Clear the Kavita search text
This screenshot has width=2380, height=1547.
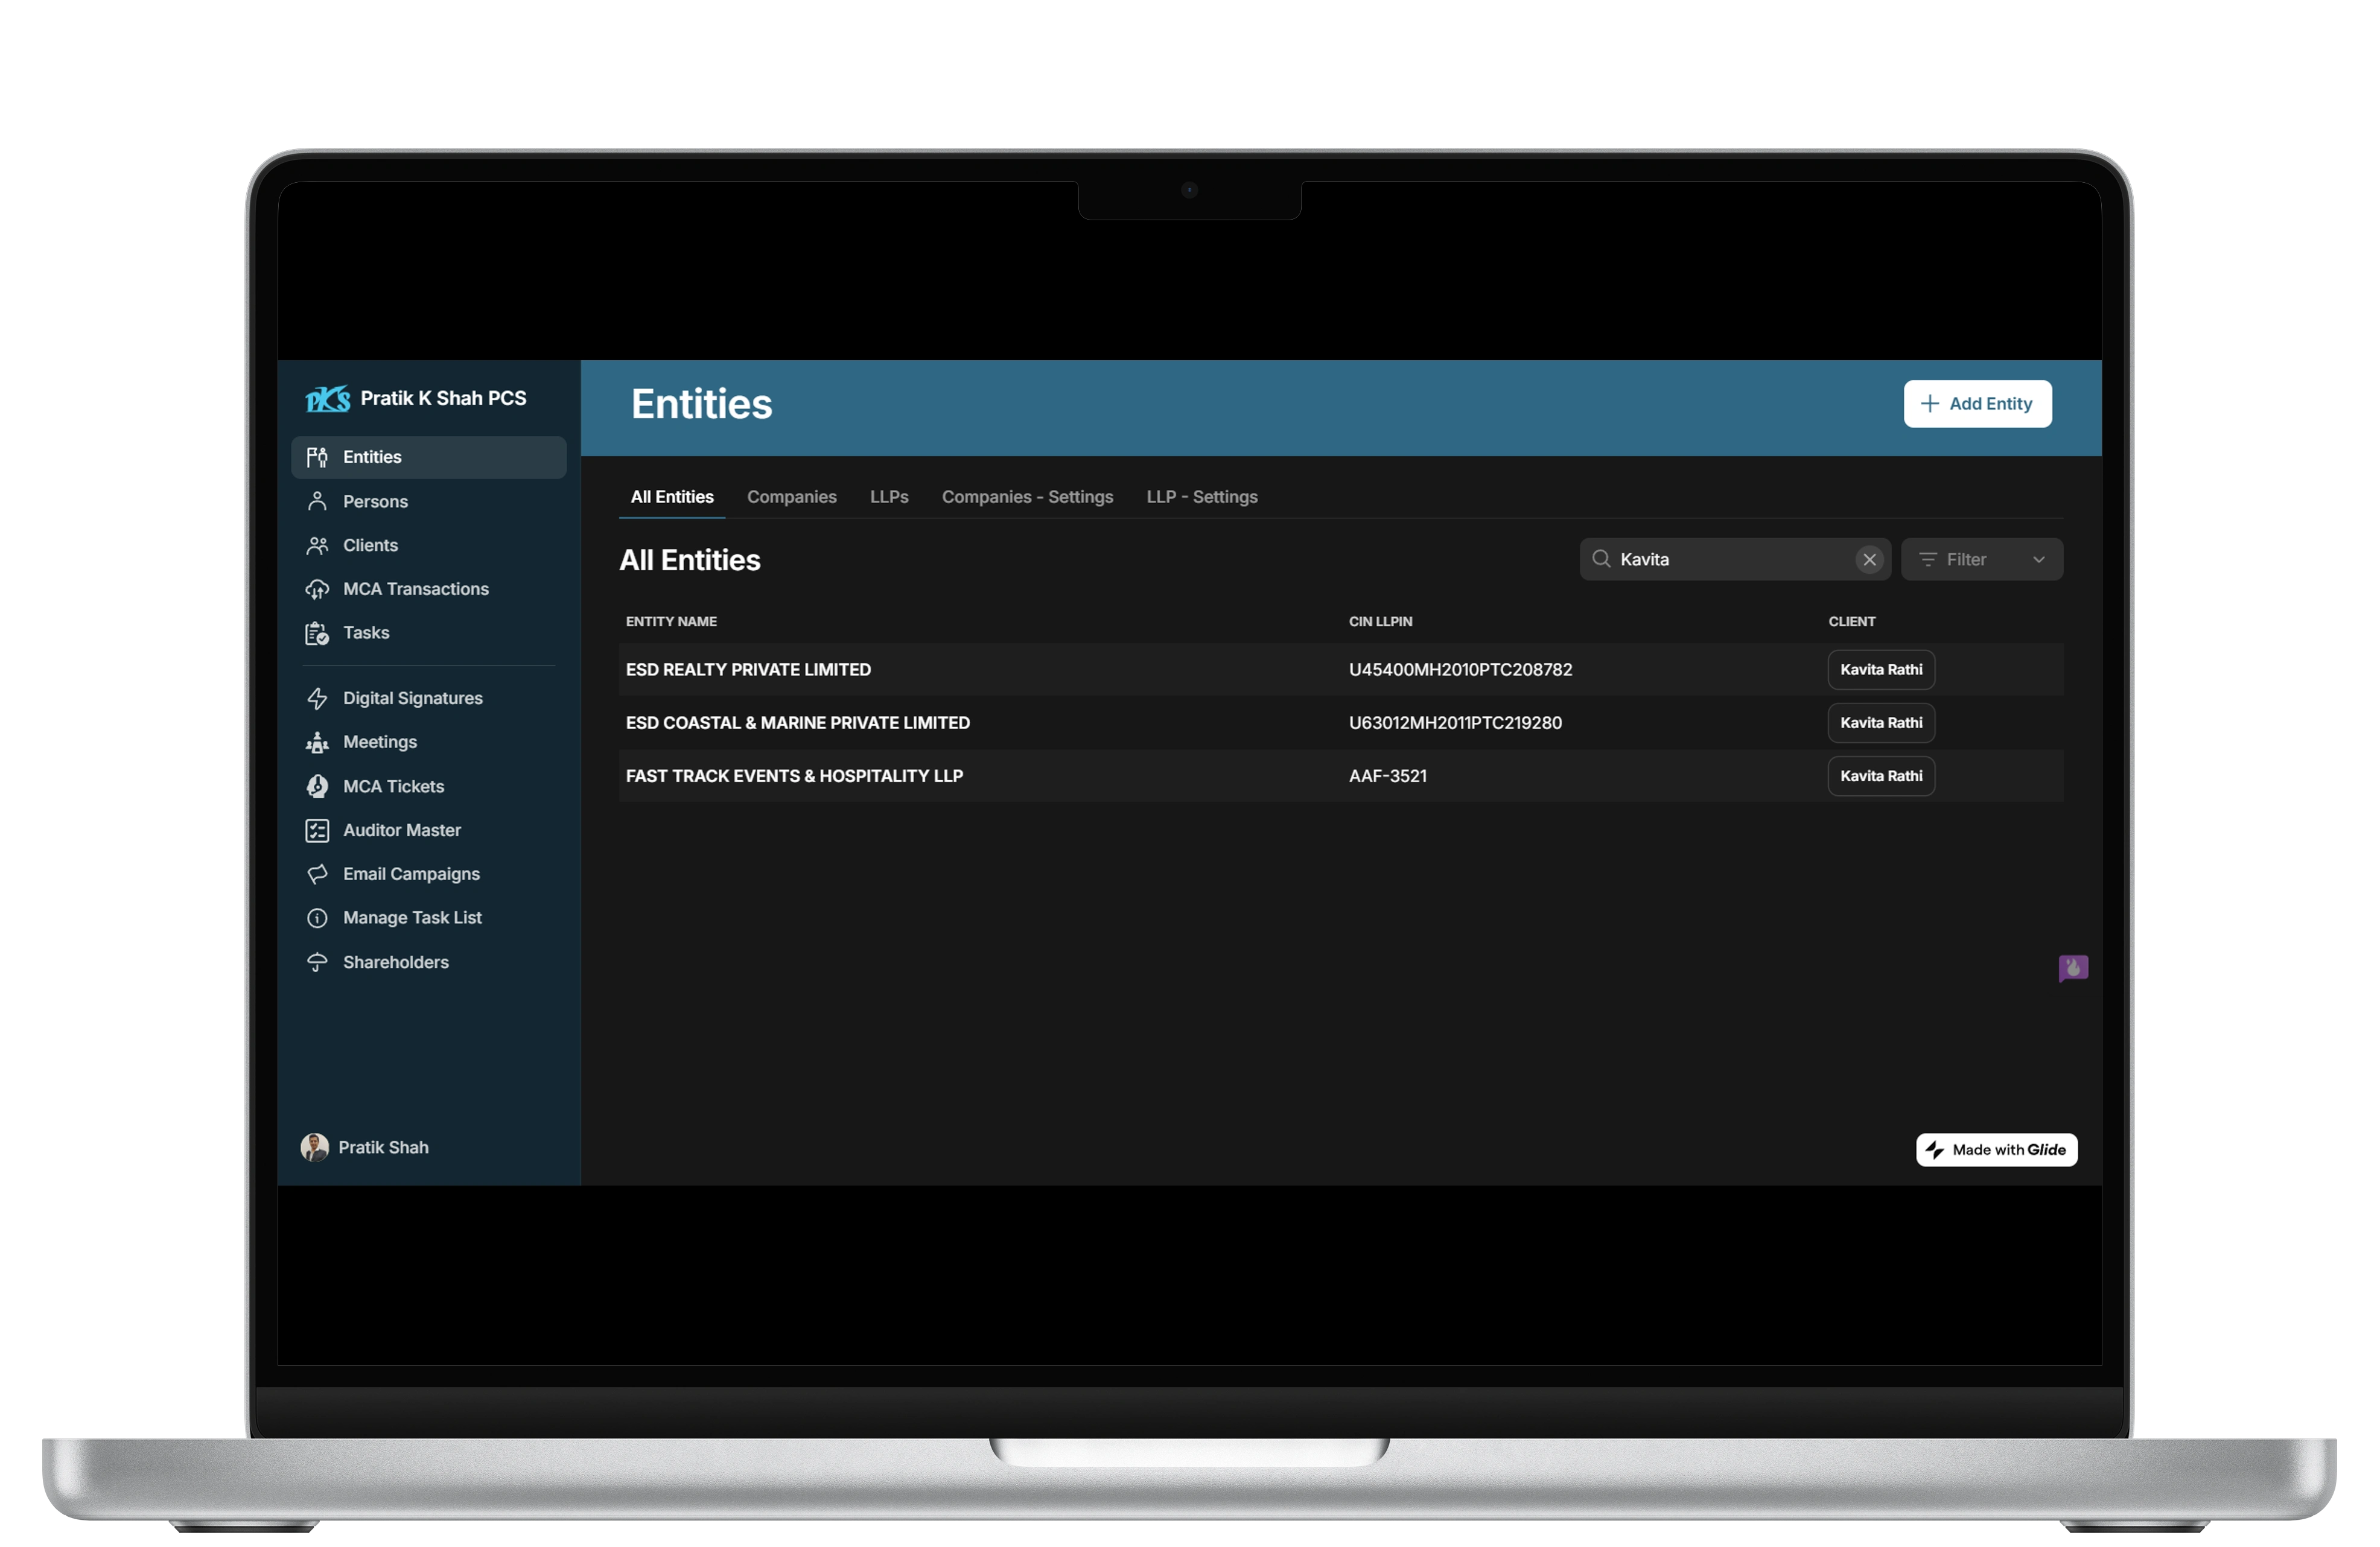pyautogui.click(x=1868, y=560)
